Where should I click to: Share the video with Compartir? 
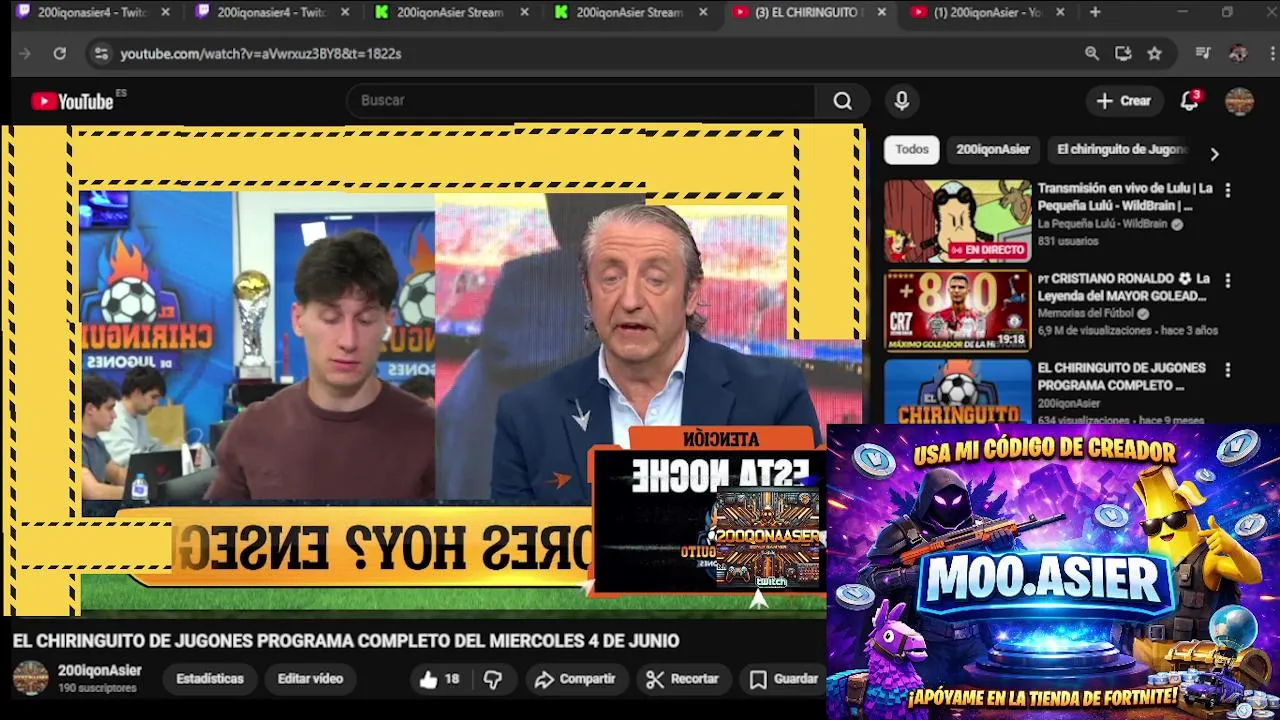[575, 679]
